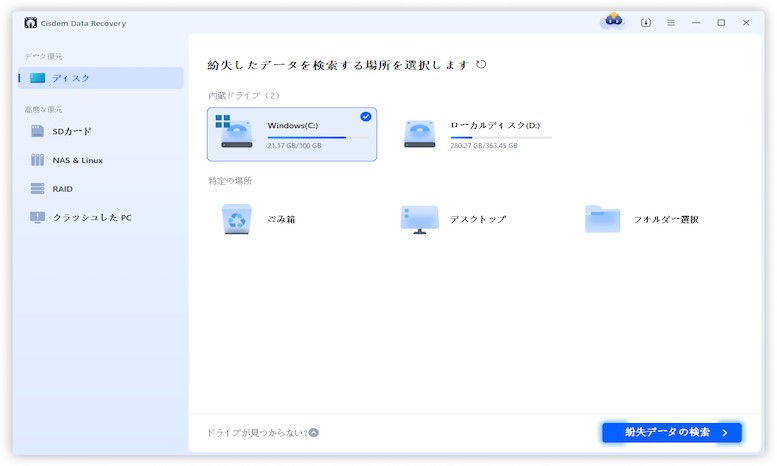777x466 pixels.
Task: Click the RAID stack icon in sidebar
Action: 37,188
